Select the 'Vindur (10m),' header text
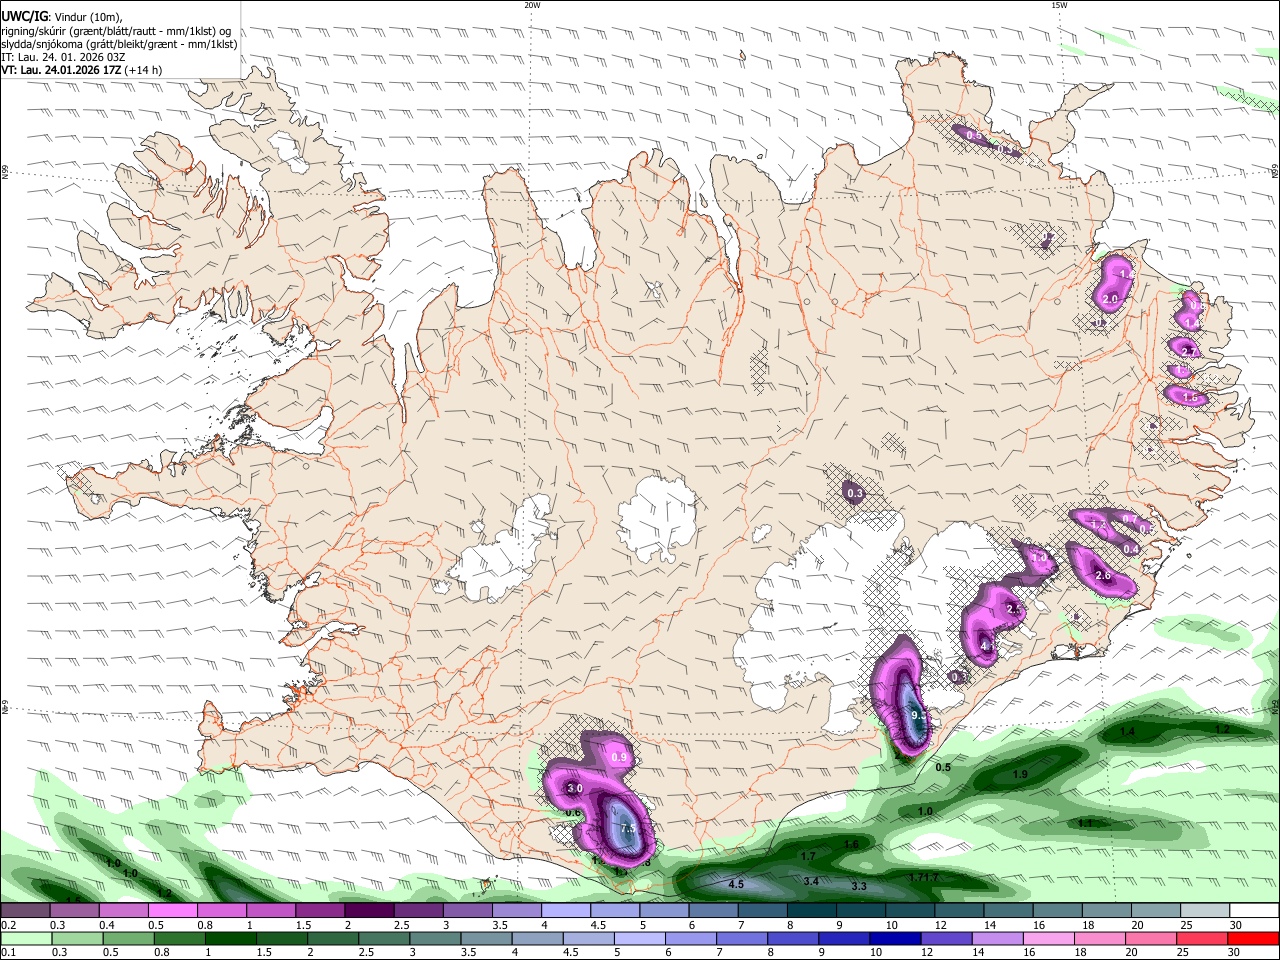The image size is (1280, 960). (x=89, y=16)
